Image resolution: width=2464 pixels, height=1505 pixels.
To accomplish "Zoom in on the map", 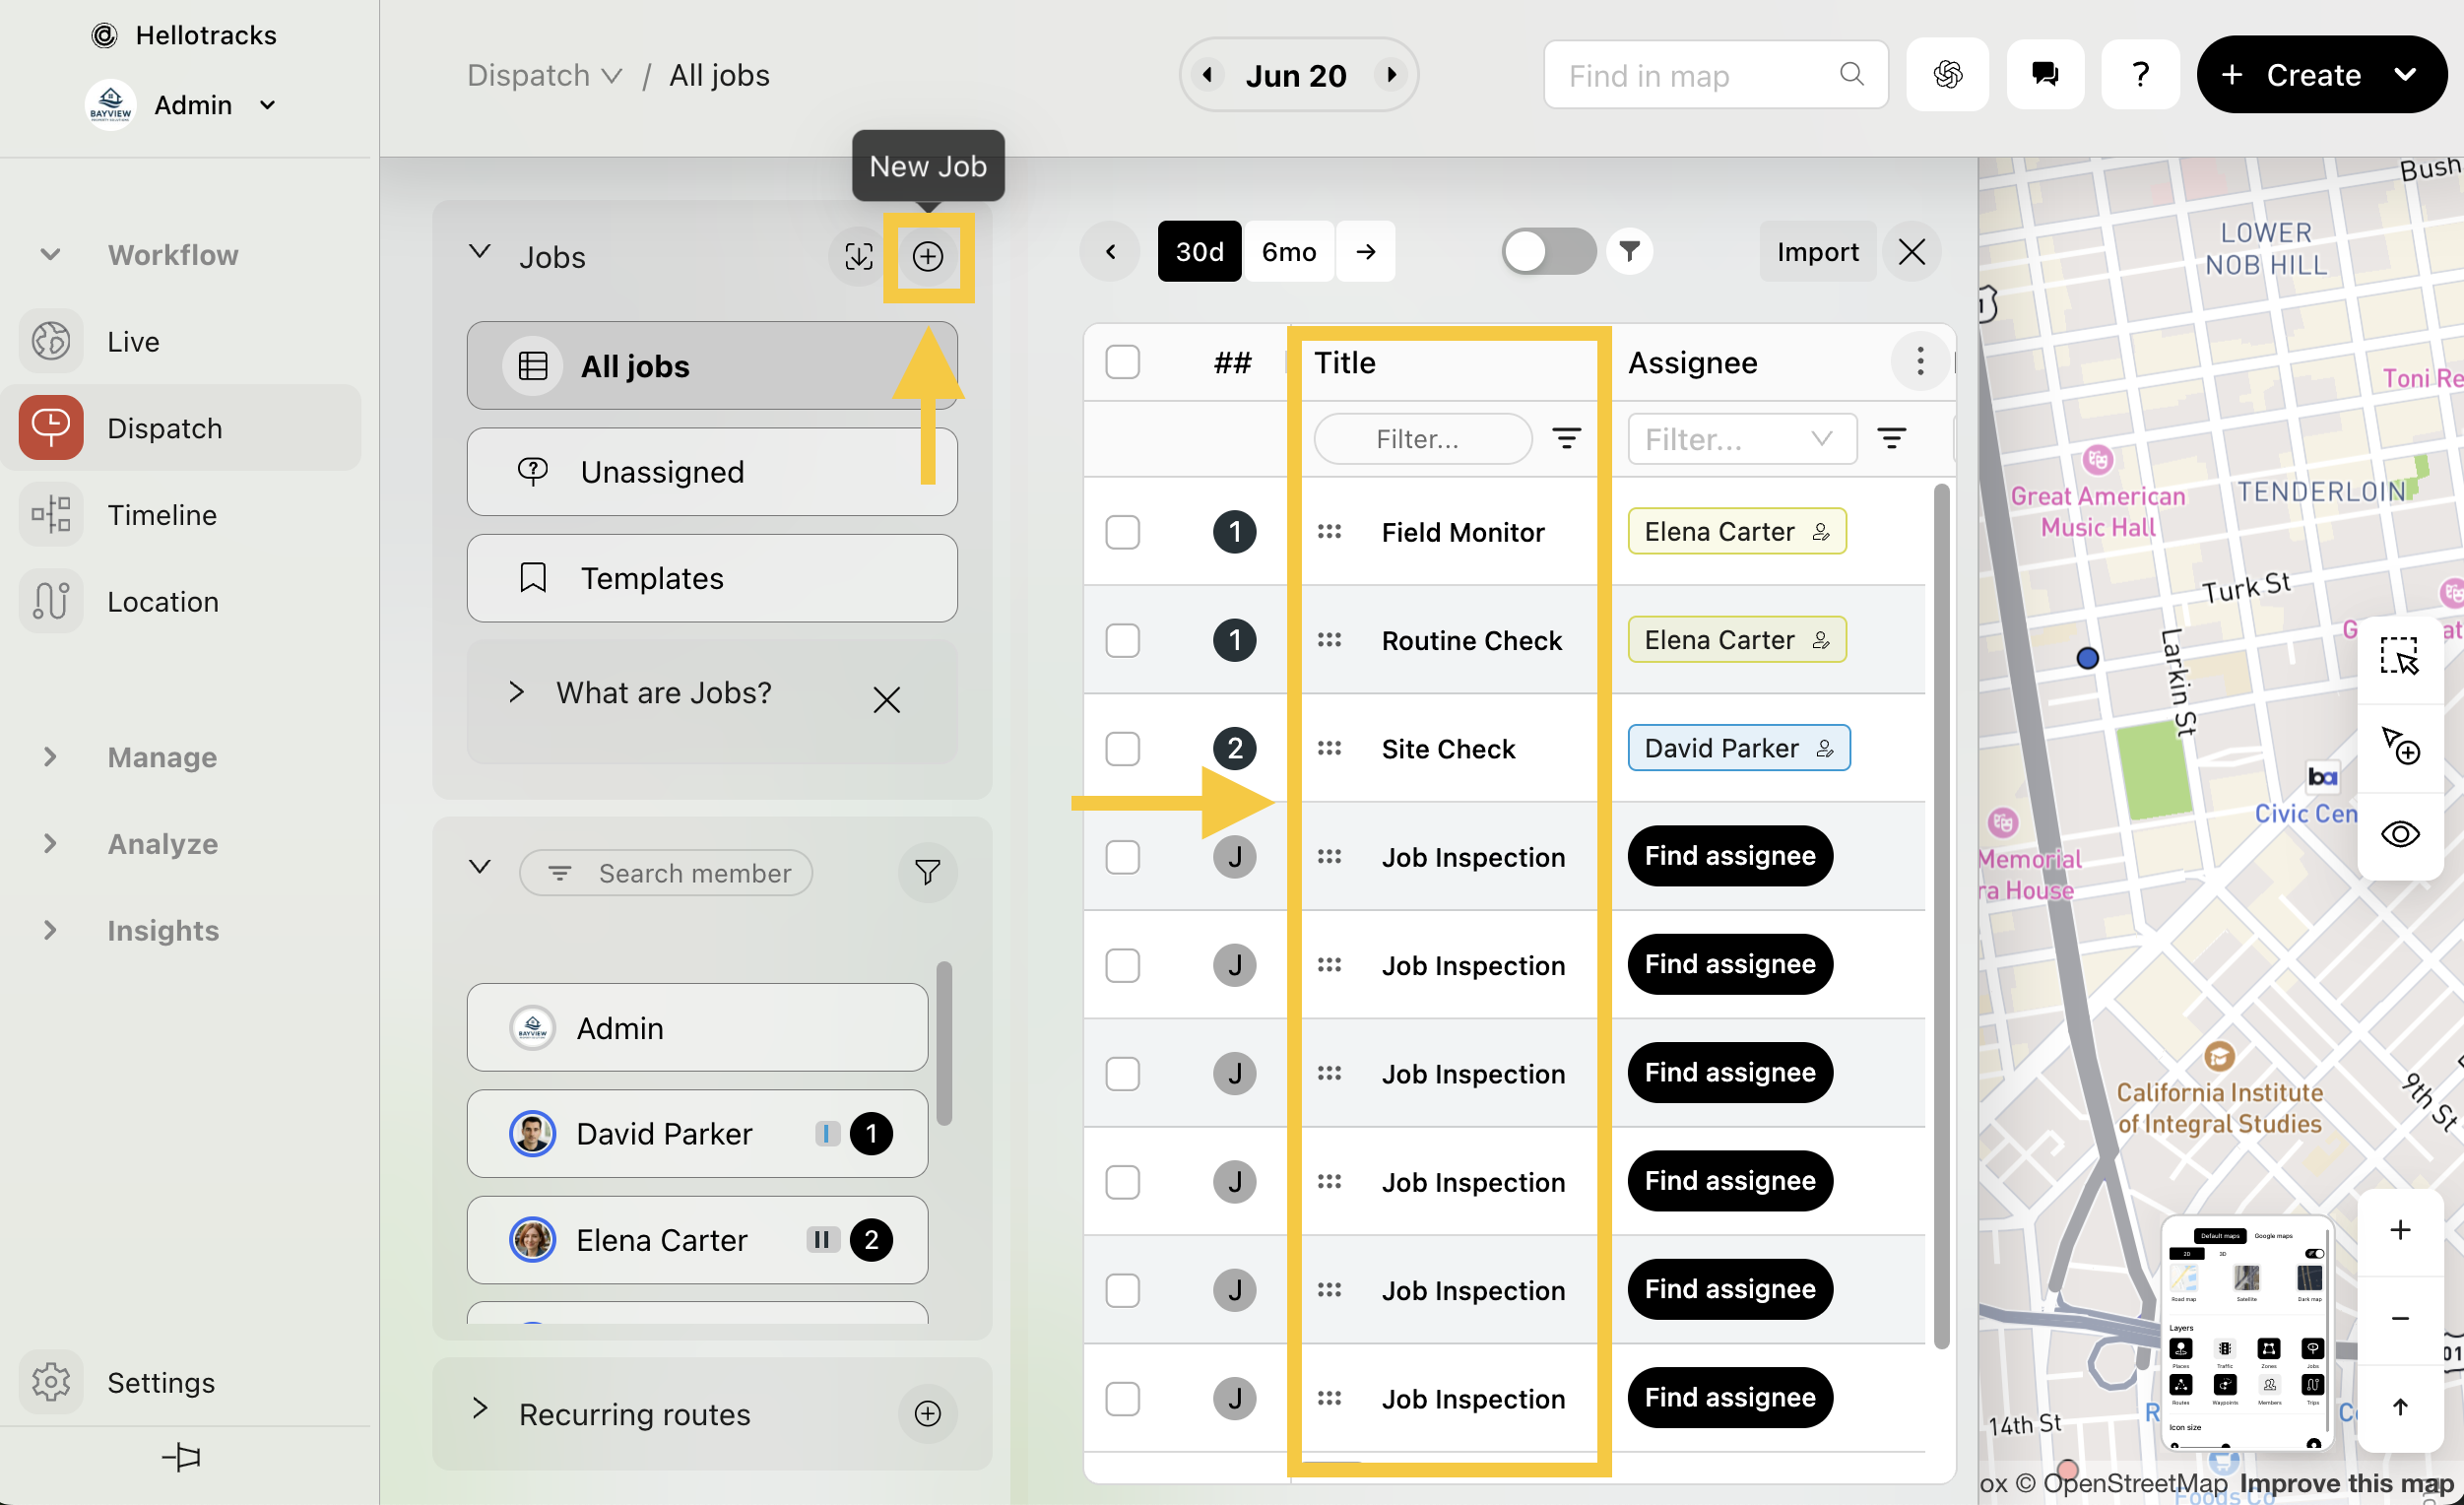I will coord(2399,1230).
